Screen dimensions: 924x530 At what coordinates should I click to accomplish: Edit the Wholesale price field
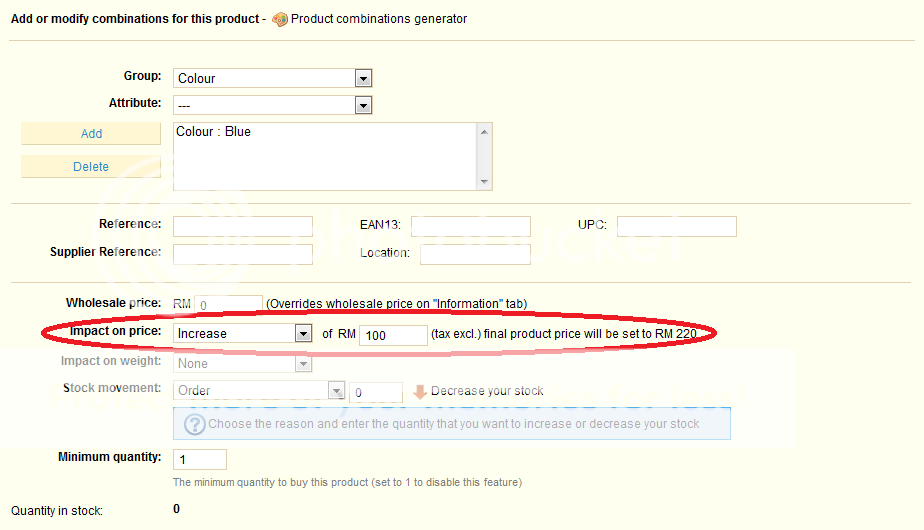(x=229, y=304)
